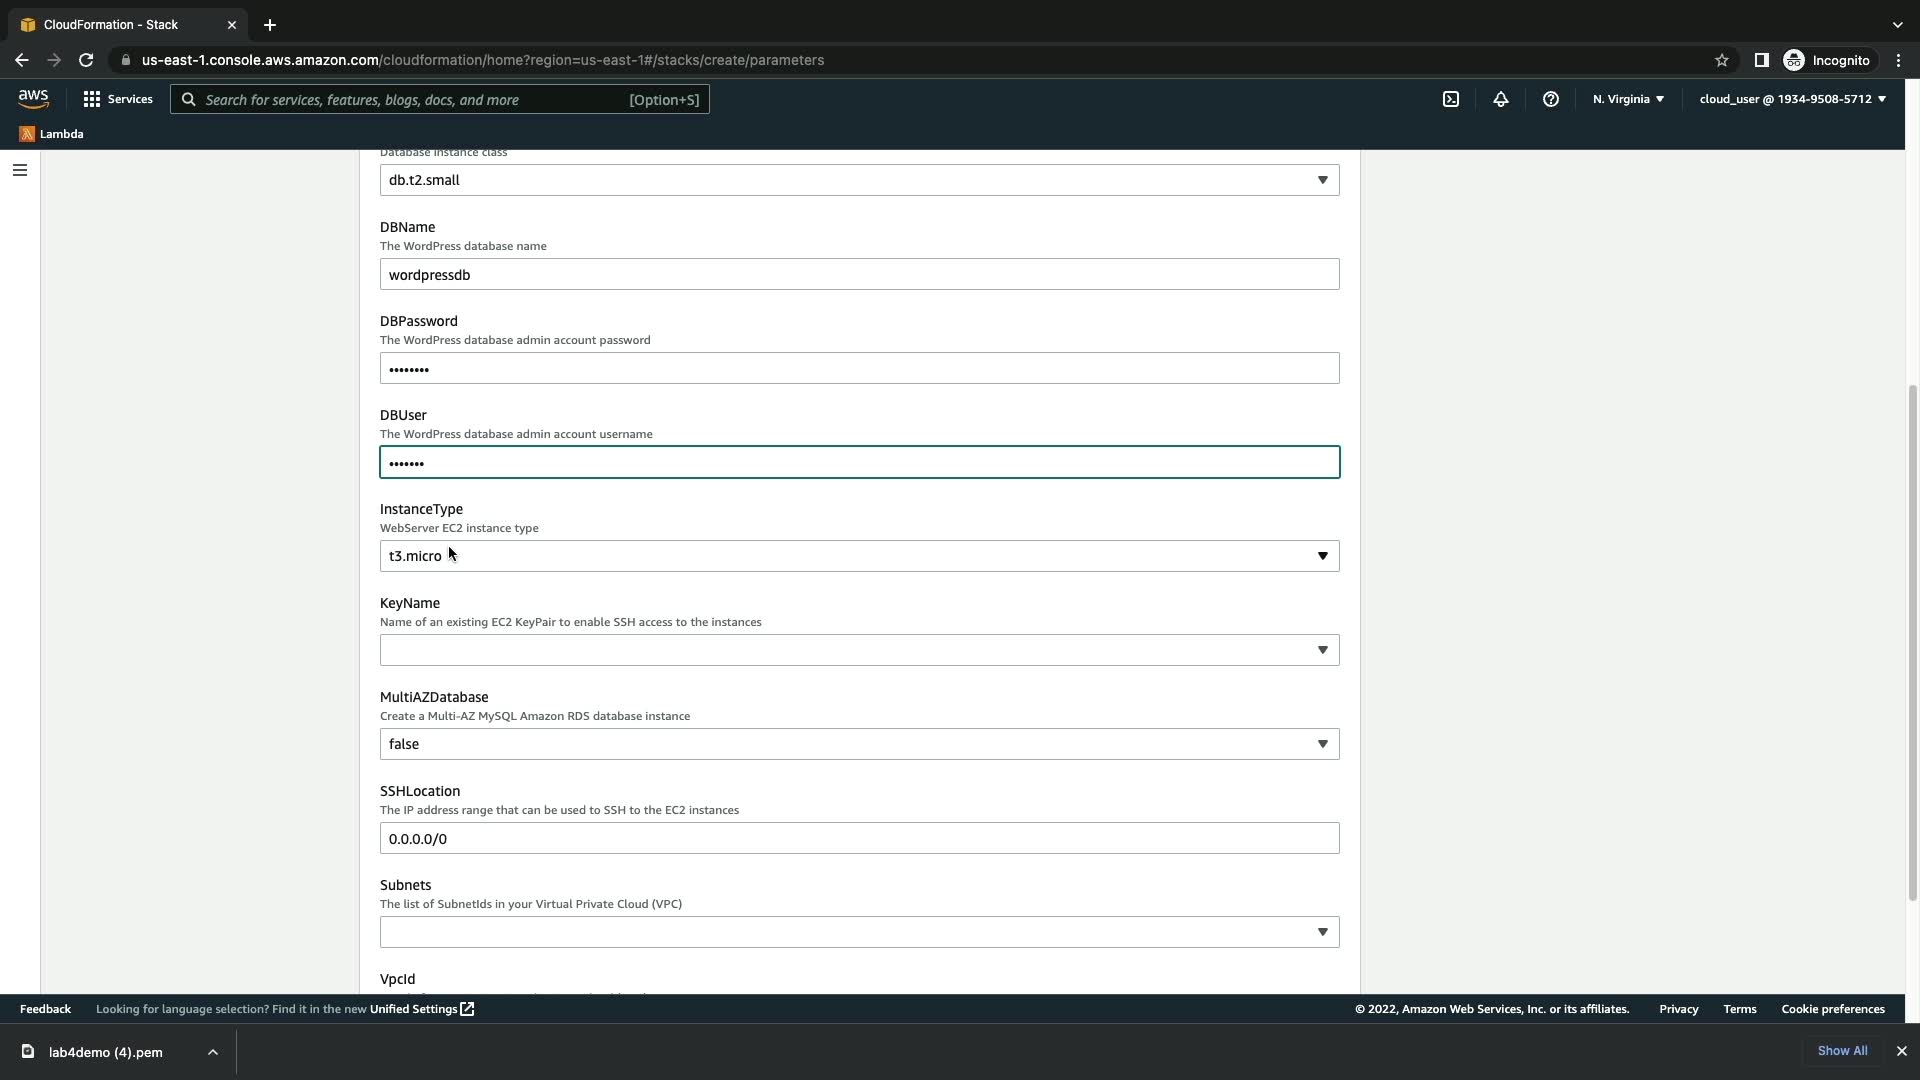The image size is (1920, 1080).
Task: Change the MultiAZDatabase false dropdown
Action: pos(859,744)
